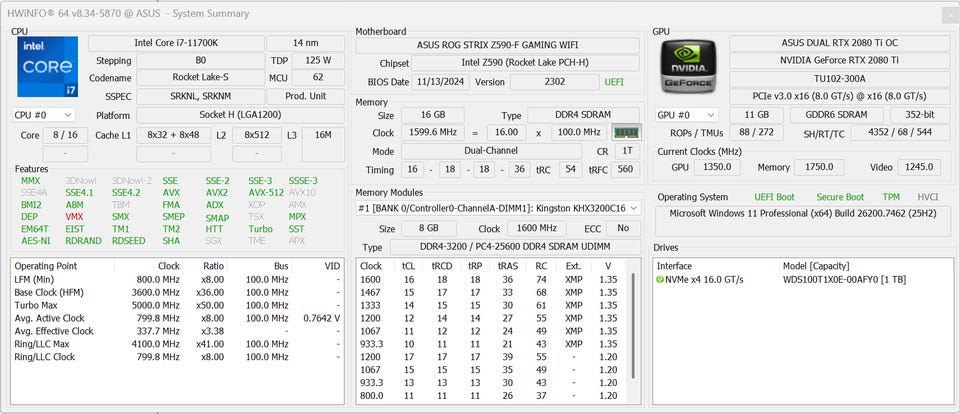Click the TPM indicator under Operating System
960x414 pixels.
(890, 197)
